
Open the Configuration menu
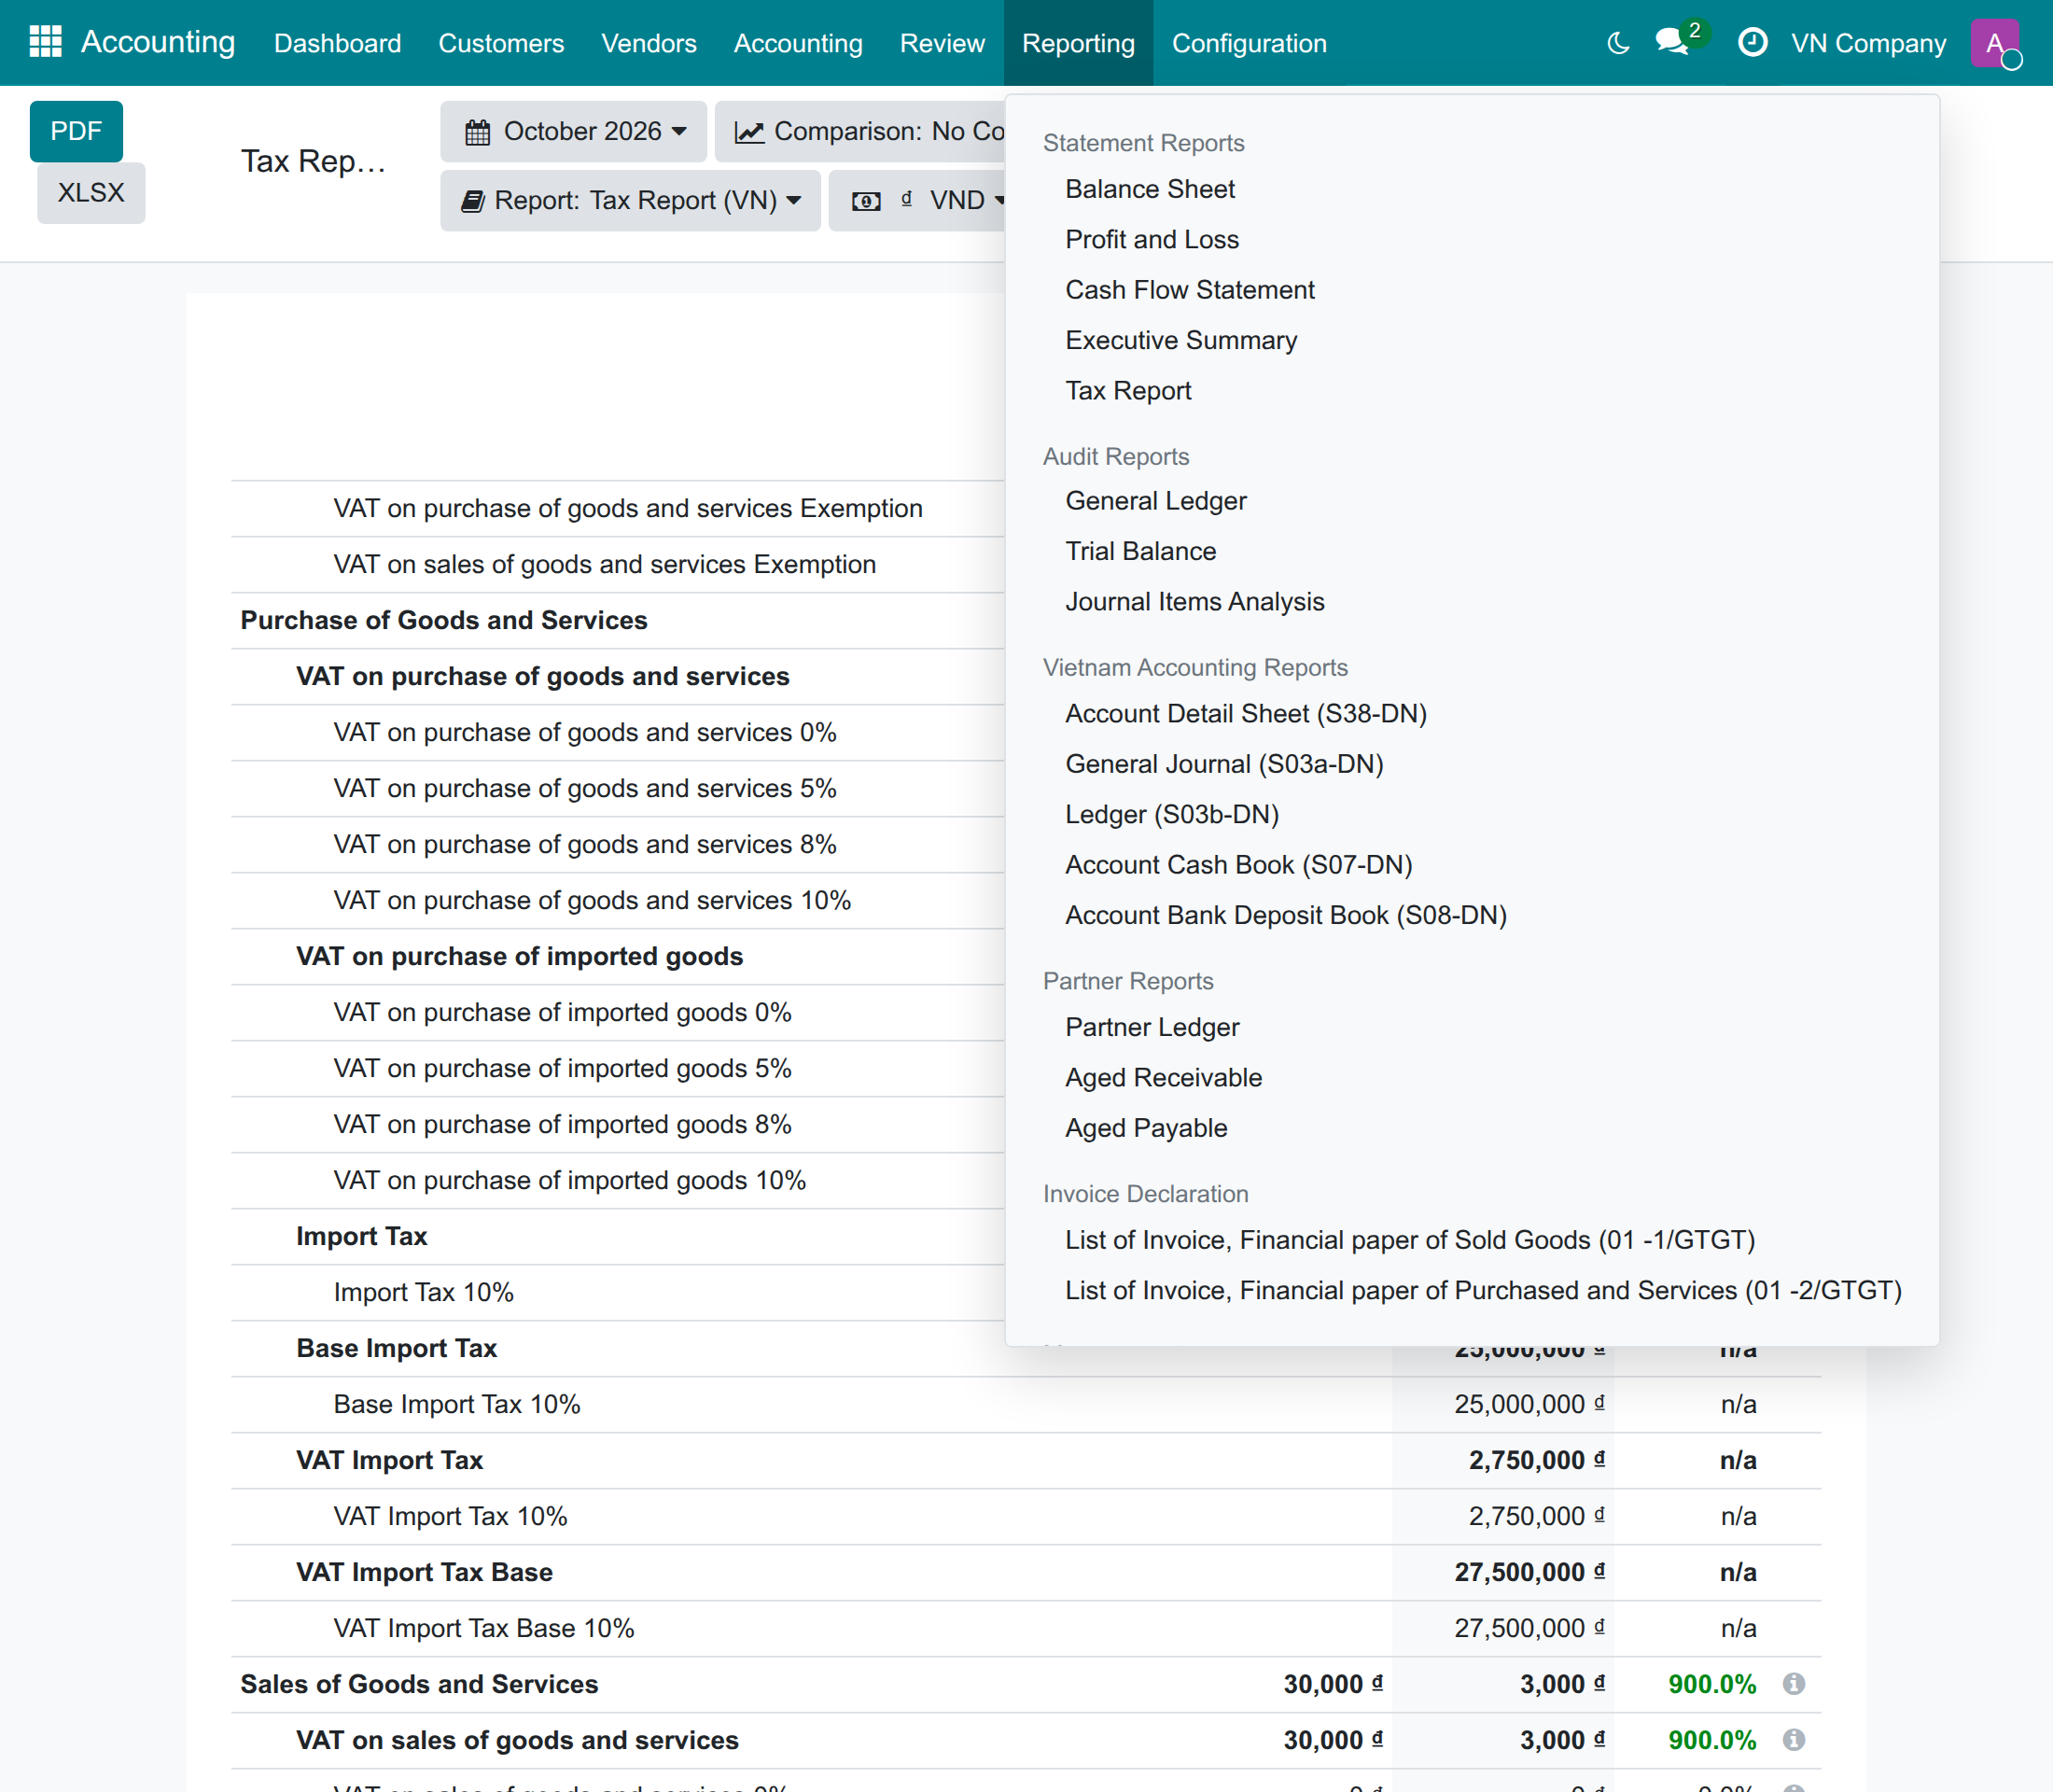1249,43
